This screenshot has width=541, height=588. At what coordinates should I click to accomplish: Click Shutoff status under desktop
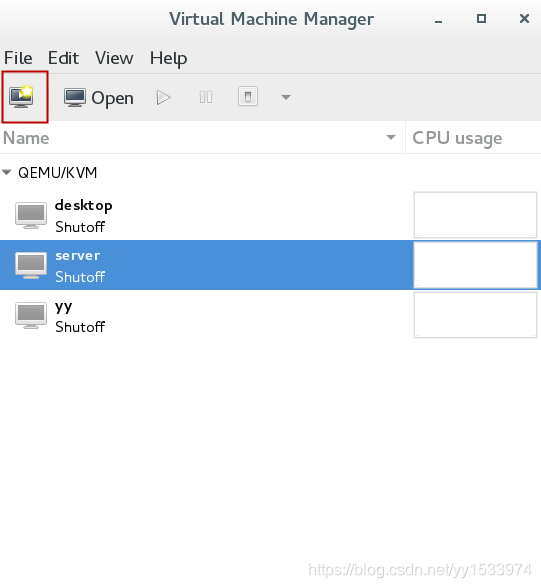[80, 227]
